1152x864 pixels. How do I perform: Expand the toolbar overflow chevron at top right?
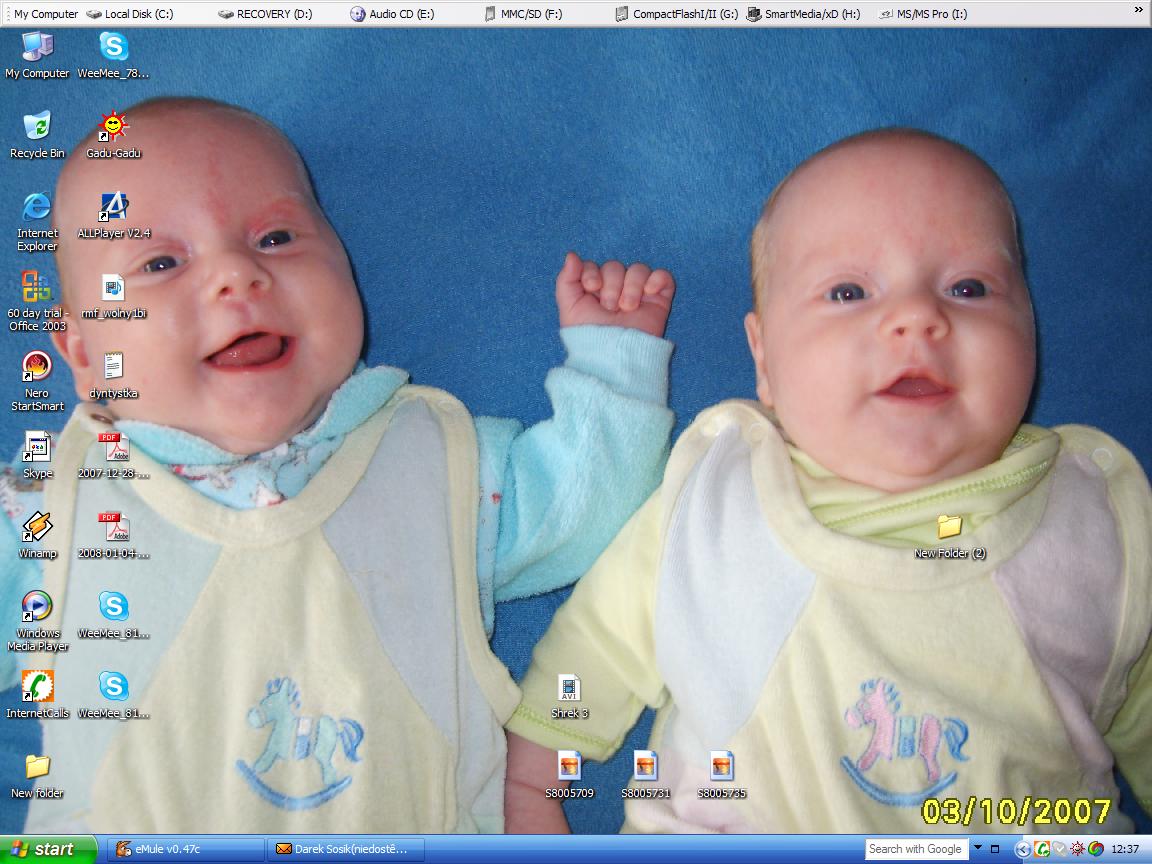(x=1138, y=10)
